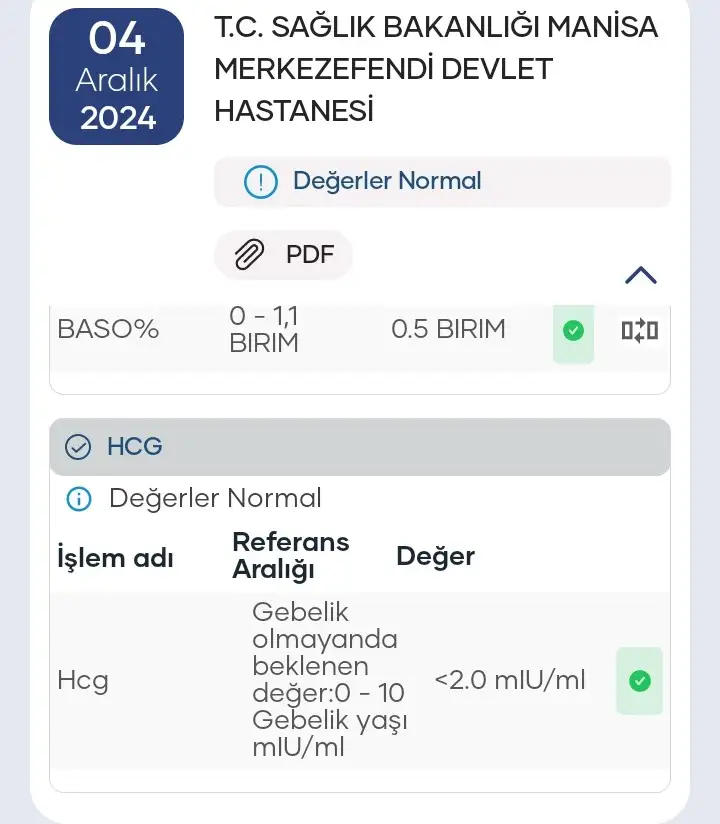Select the 04 Aralık 2024 date badge
720x824 pixels.
pyautogui.click(x=117, y=77)
